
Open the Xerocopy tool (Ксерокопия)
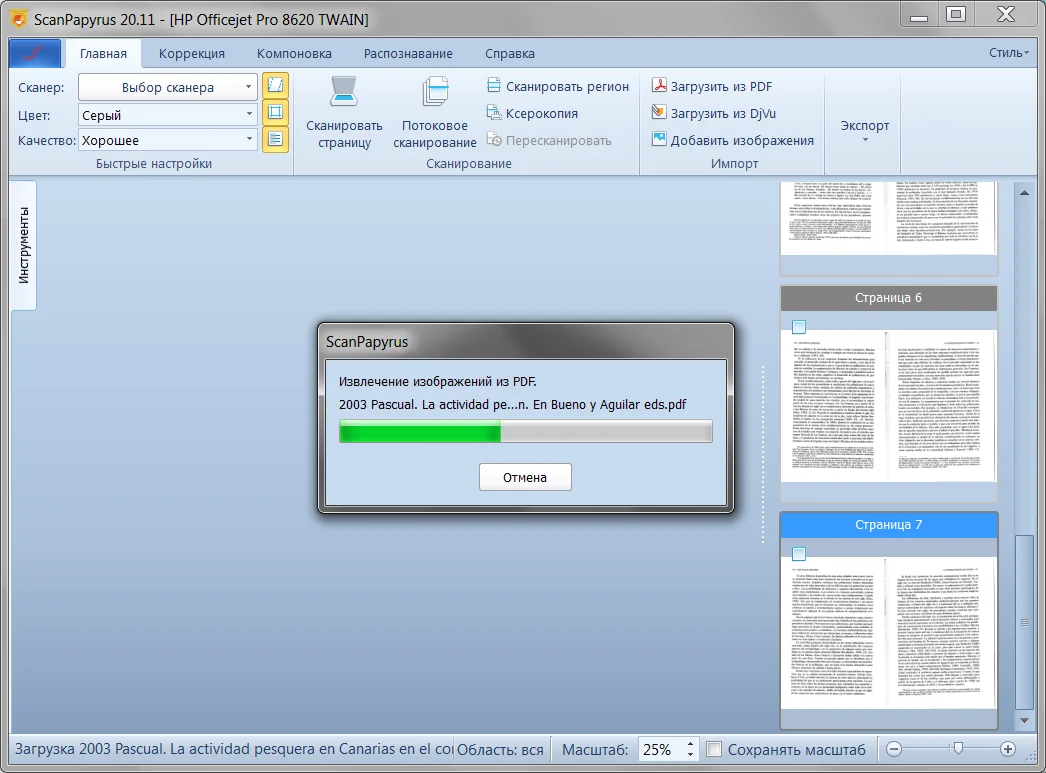tap(532, 114)
